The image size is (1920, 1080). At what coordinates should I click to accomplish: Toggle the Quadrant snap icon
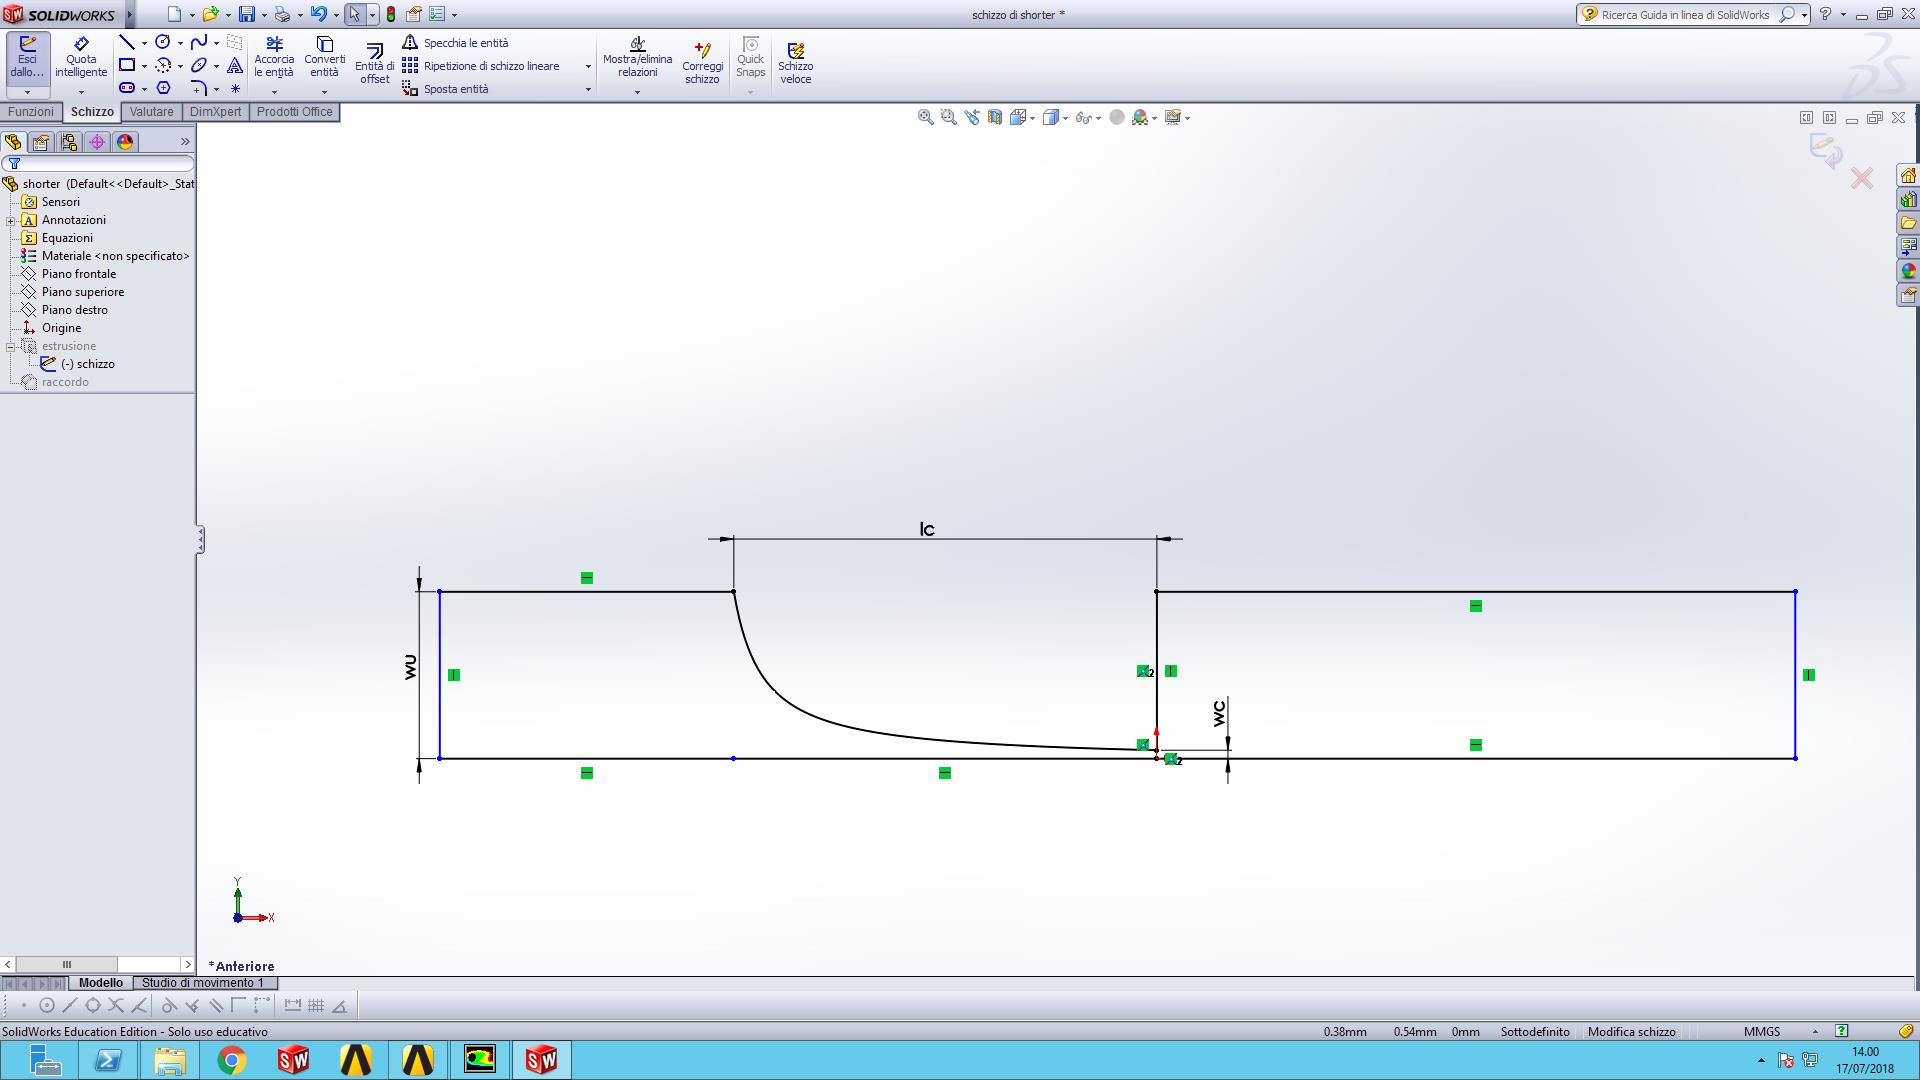click(x=93, y=1006)
